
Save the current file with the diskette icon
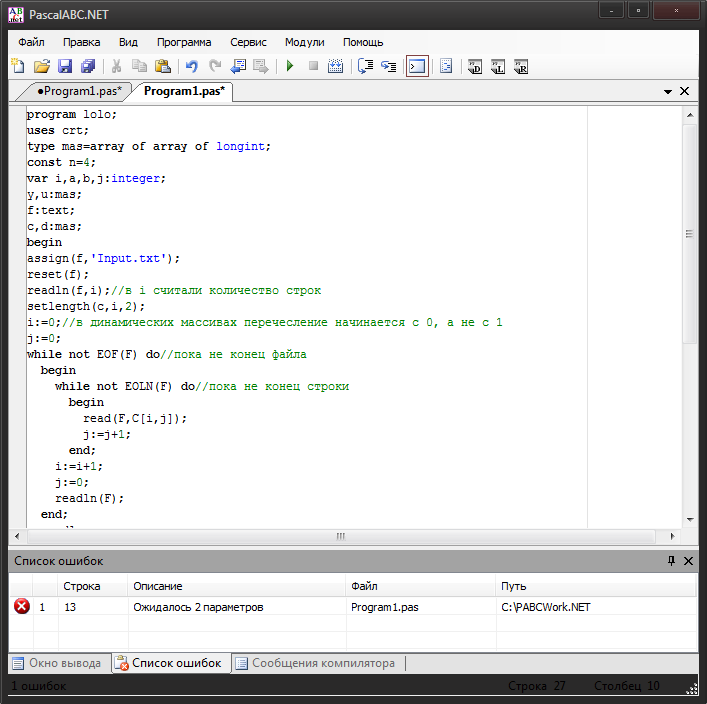pos(65,67)
